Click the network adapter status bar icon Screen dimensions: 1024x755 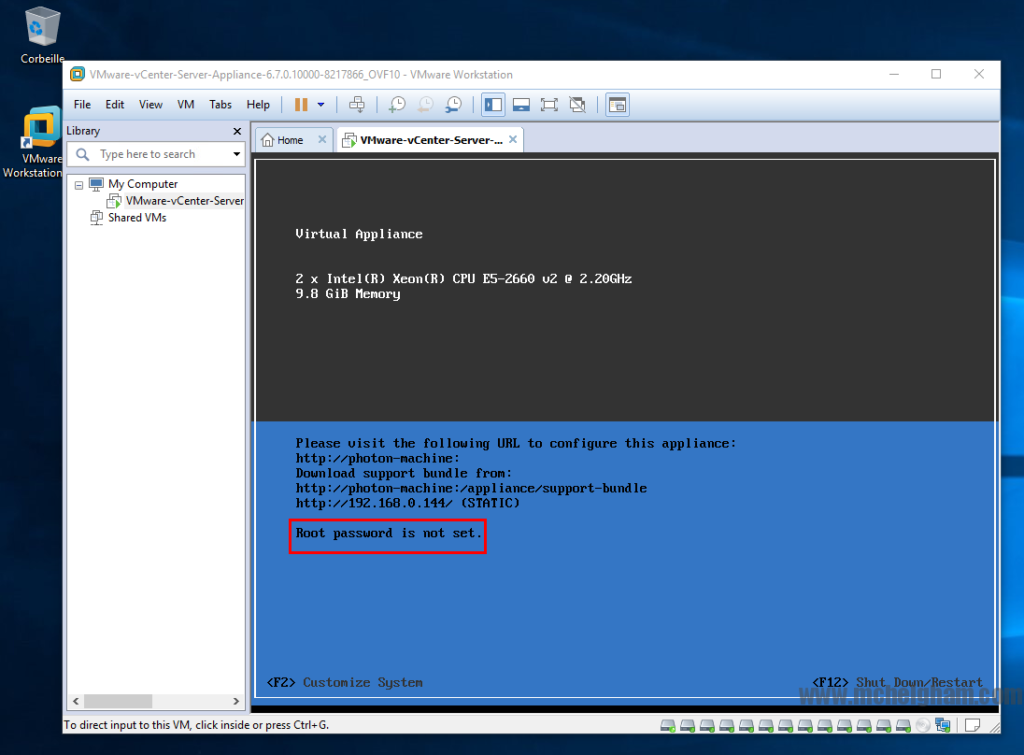tap(942, 725)
